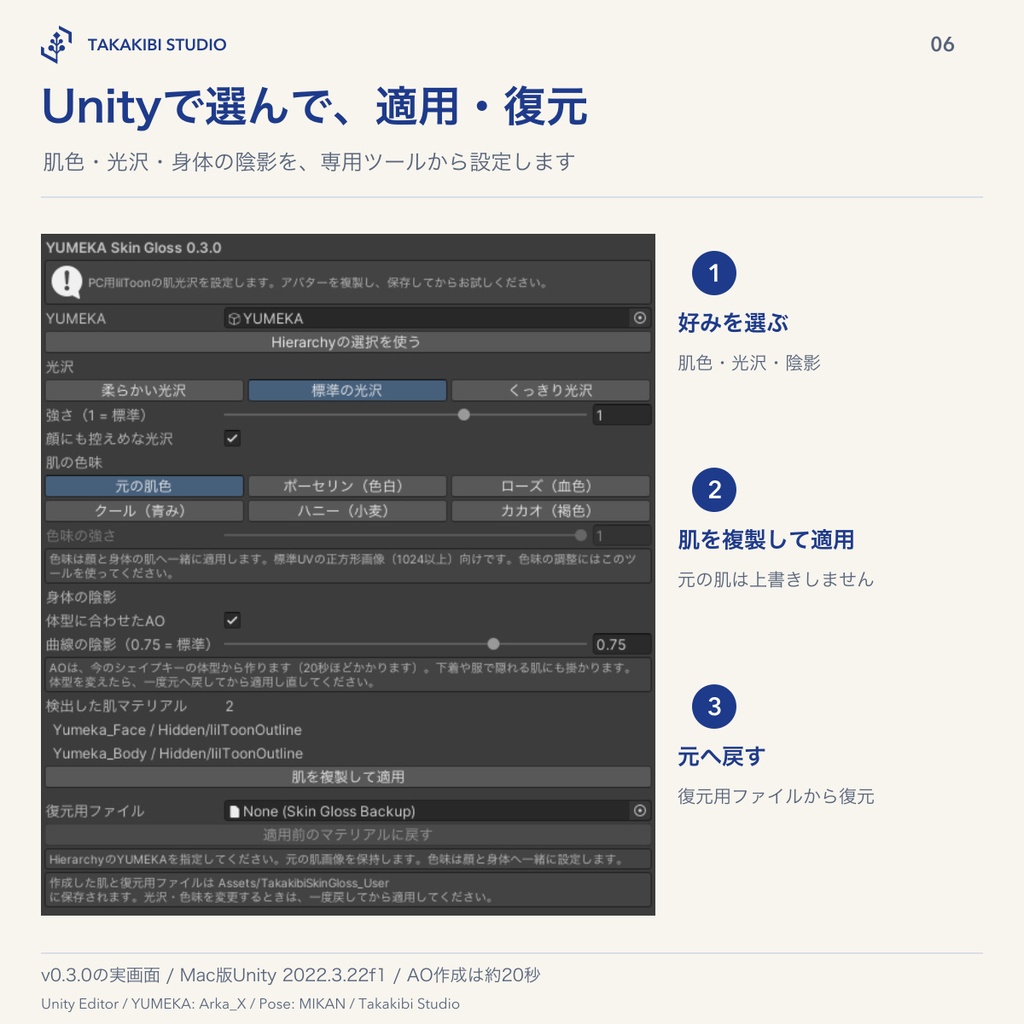Select the 標準の光沢 gloss option
The height and width of the screenshot is (1024, 1024).
point(347,391)
